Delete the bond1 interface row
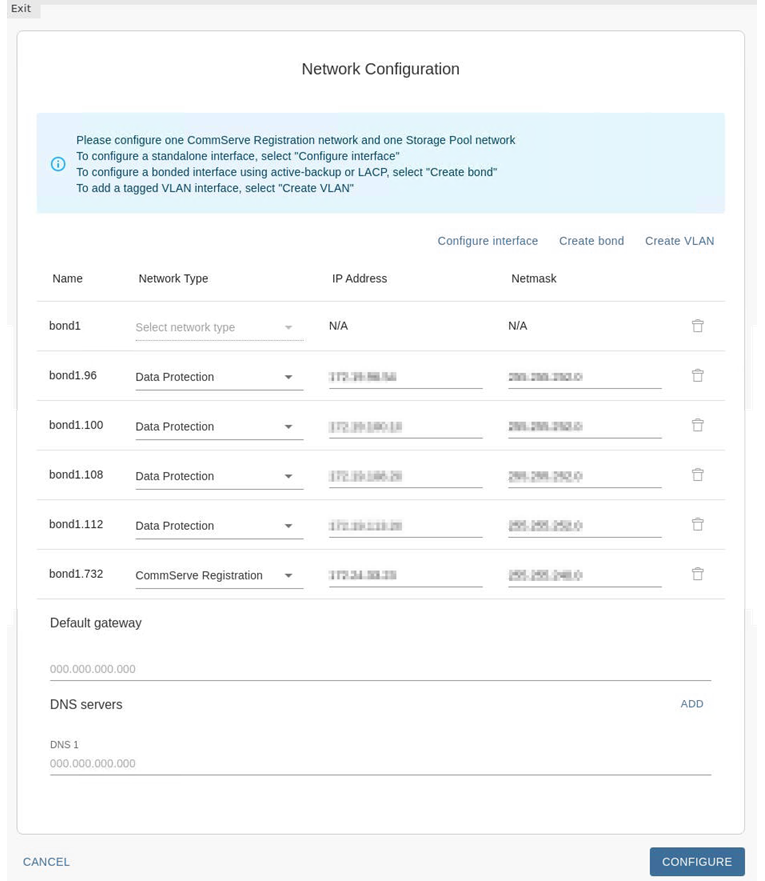Viewport: 765px width, 881px height. click(697, 325)
